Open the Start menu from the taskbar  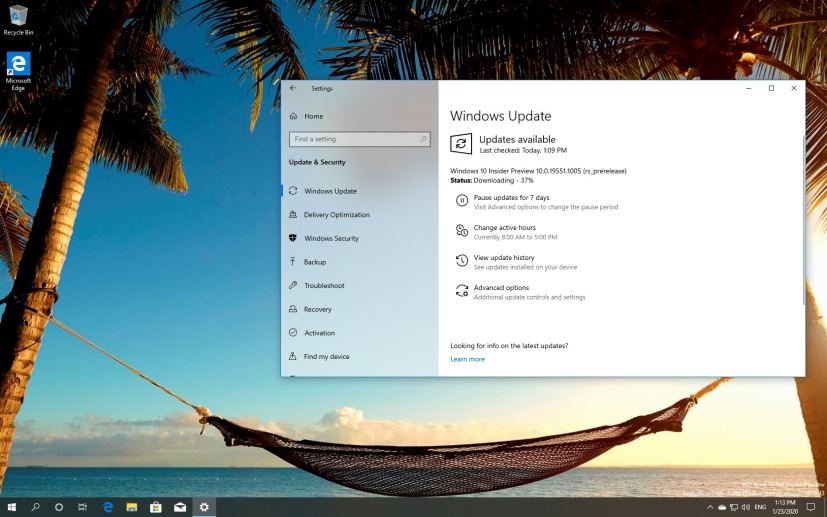11,507
